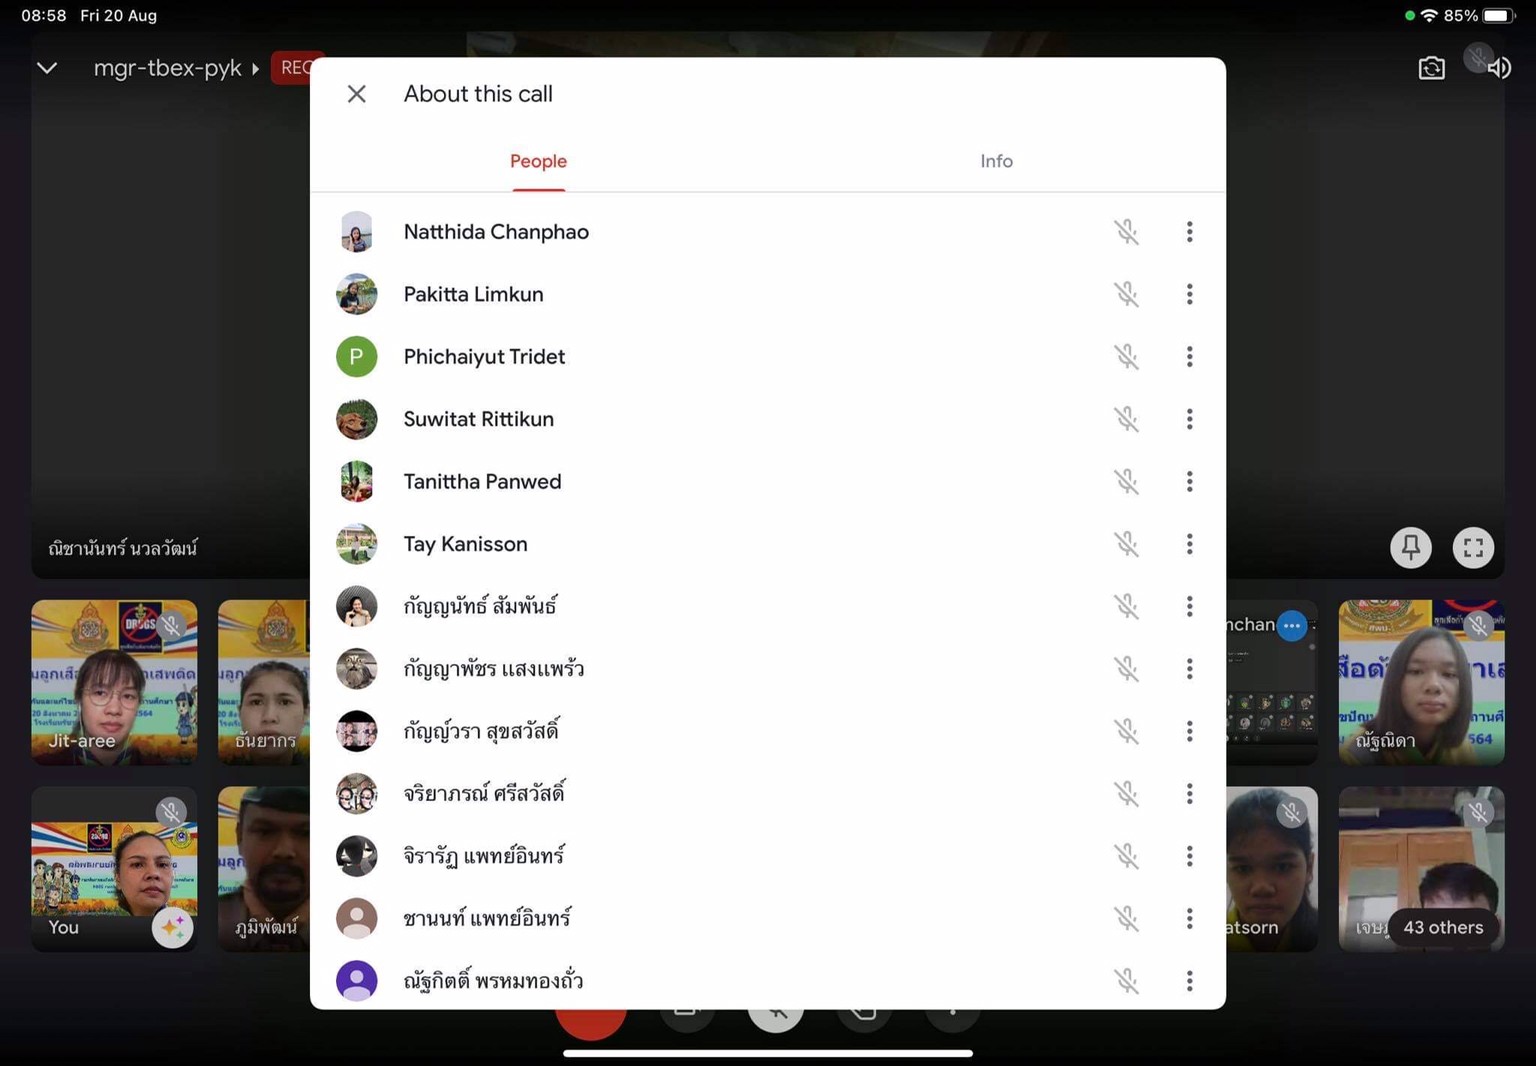The height and width of the screenshot is (1066, 1536).
Task: Open visual effects sparkle on your tile
Action: pyautogui.click(x=172, y=927)
